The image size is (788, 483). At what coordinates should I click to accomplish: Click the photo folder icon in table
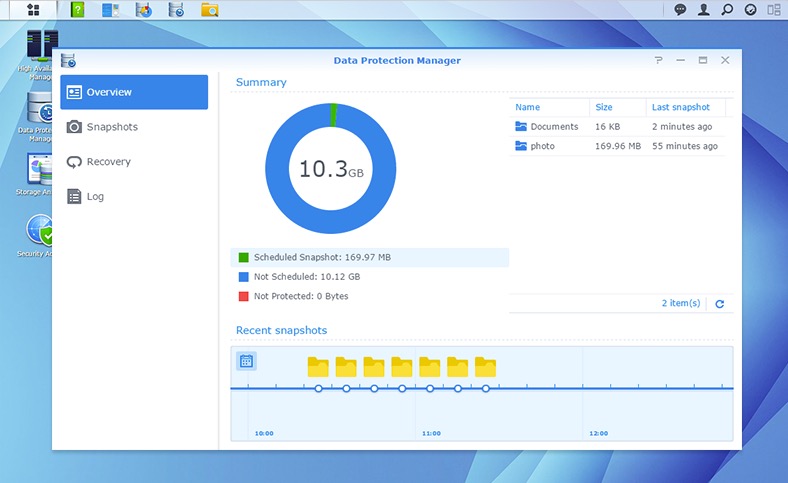point(521,146)
